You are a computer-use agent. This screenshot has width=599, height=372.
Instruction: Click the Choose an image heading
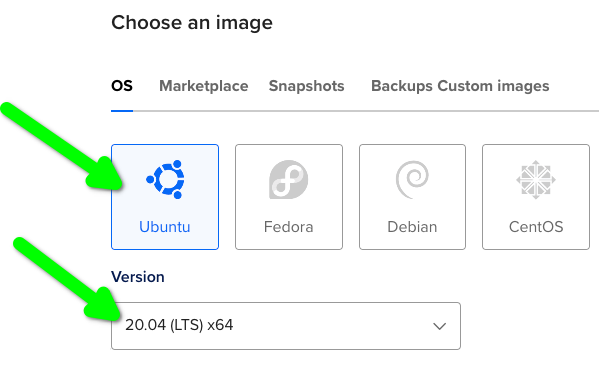pos(192,23)
